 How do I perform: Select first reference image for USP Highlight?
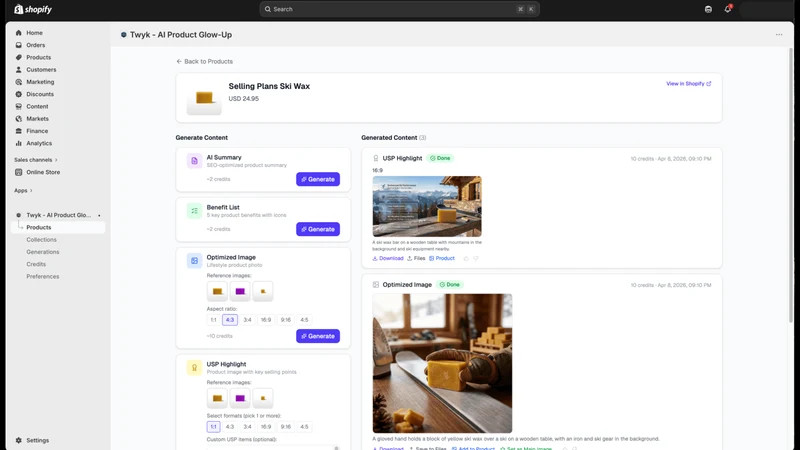coord(217,398)
